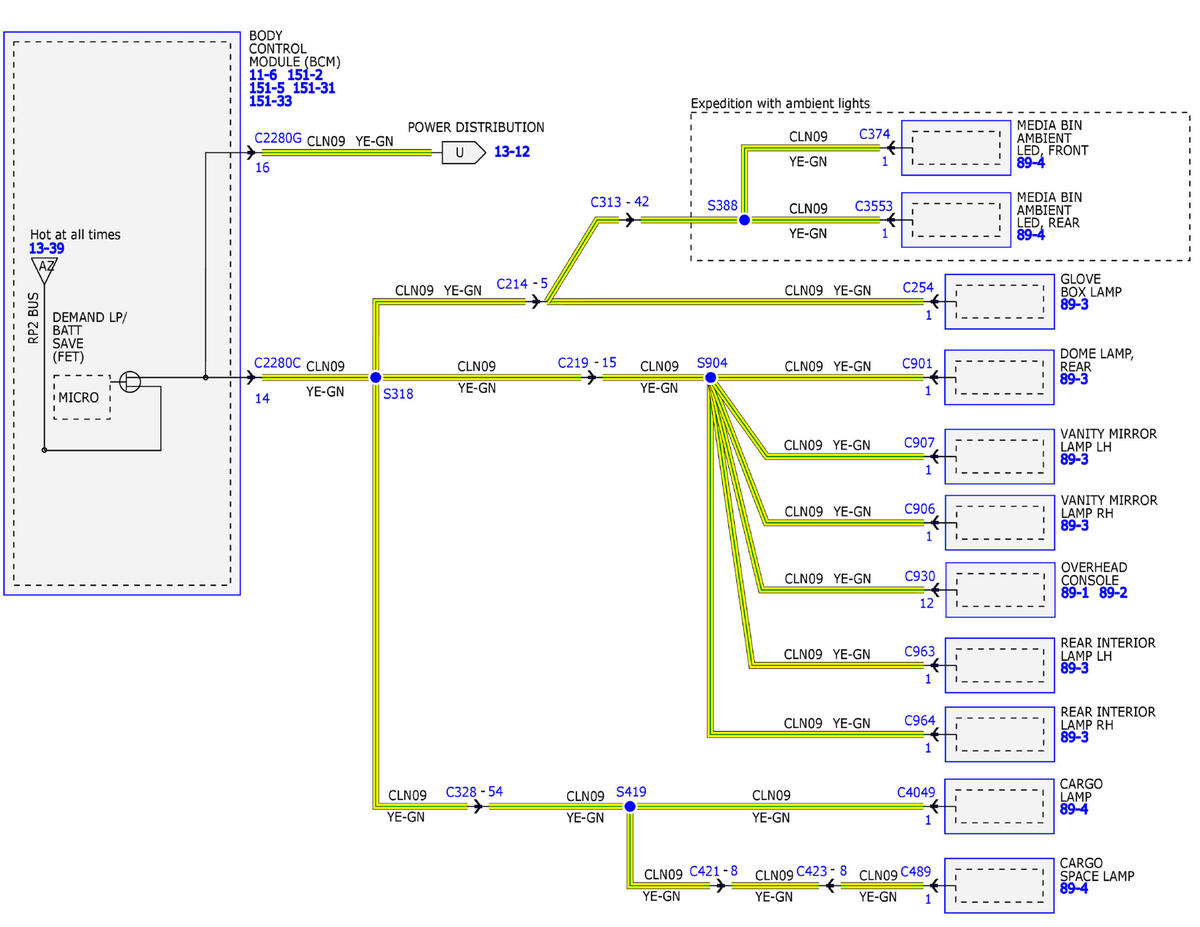Select the S388 splice junction

(x=743, y=219)
